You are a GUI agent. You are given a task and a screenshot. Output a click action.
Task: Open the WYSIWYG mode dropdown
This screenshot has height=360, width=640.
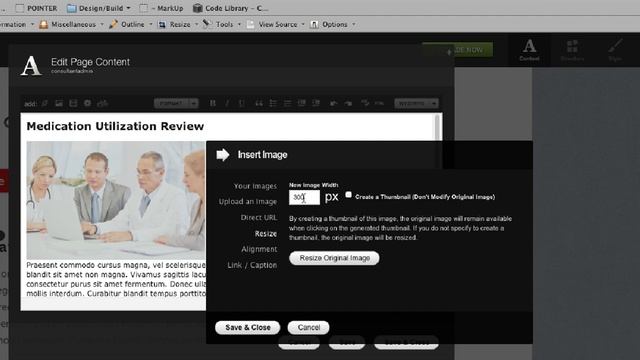pyautogui.click(x=416, y=103)
